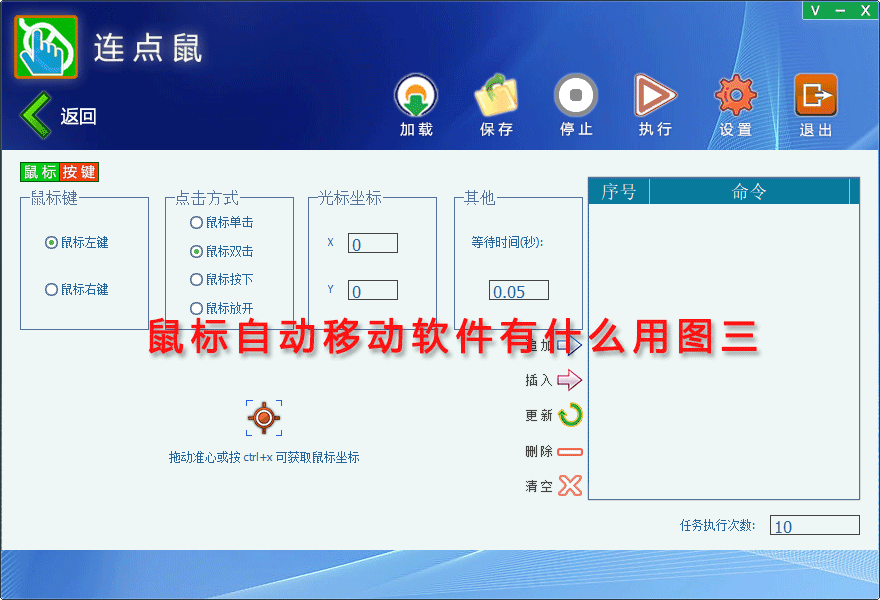Click the 保存 save icon

pyautogui.click(x=496, y=96)
